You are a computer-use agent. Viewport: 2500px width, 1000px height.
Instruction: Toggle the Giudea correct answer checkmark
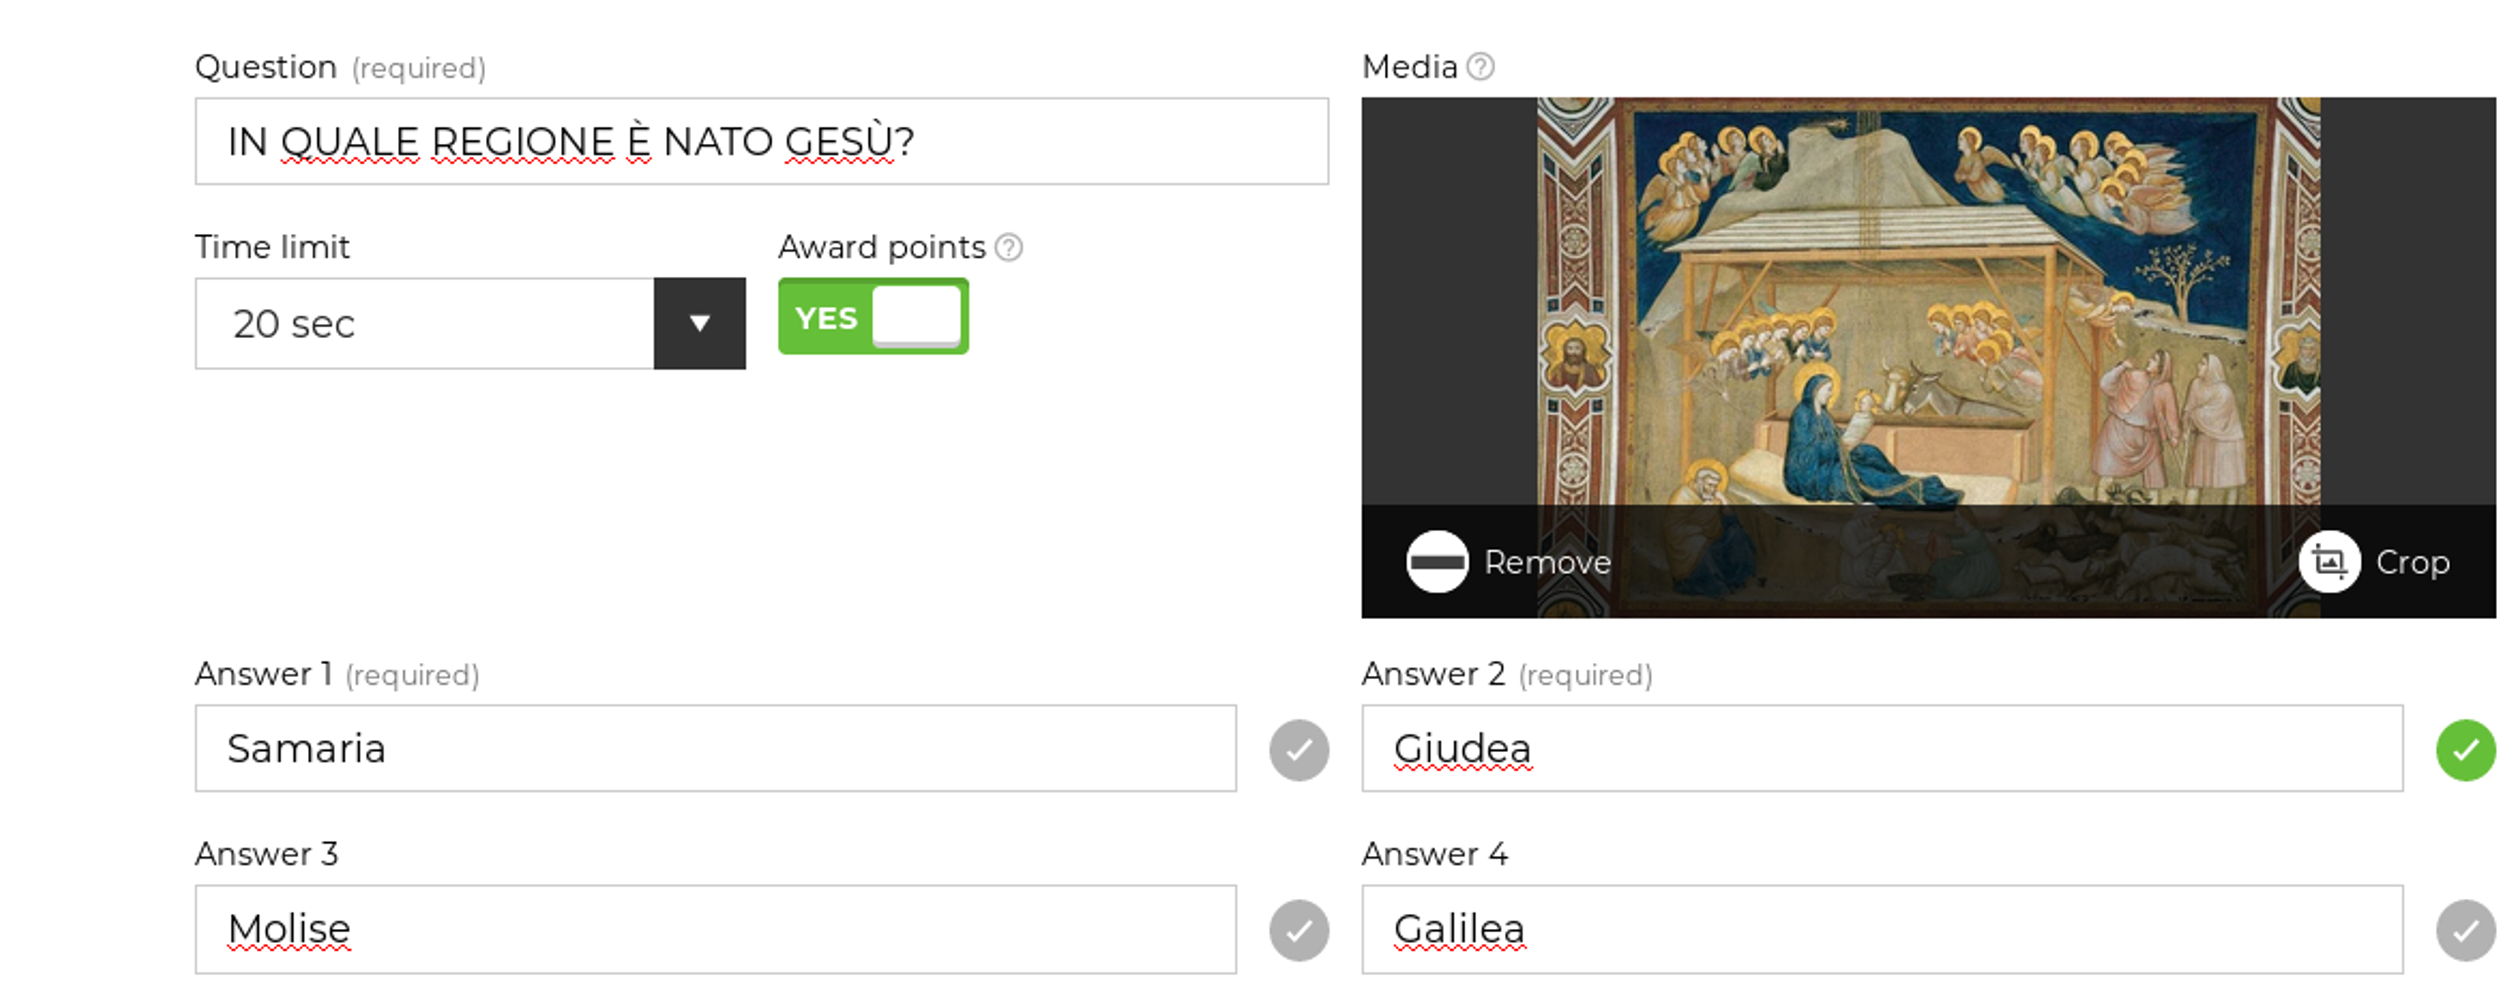tap(2466, 750)
